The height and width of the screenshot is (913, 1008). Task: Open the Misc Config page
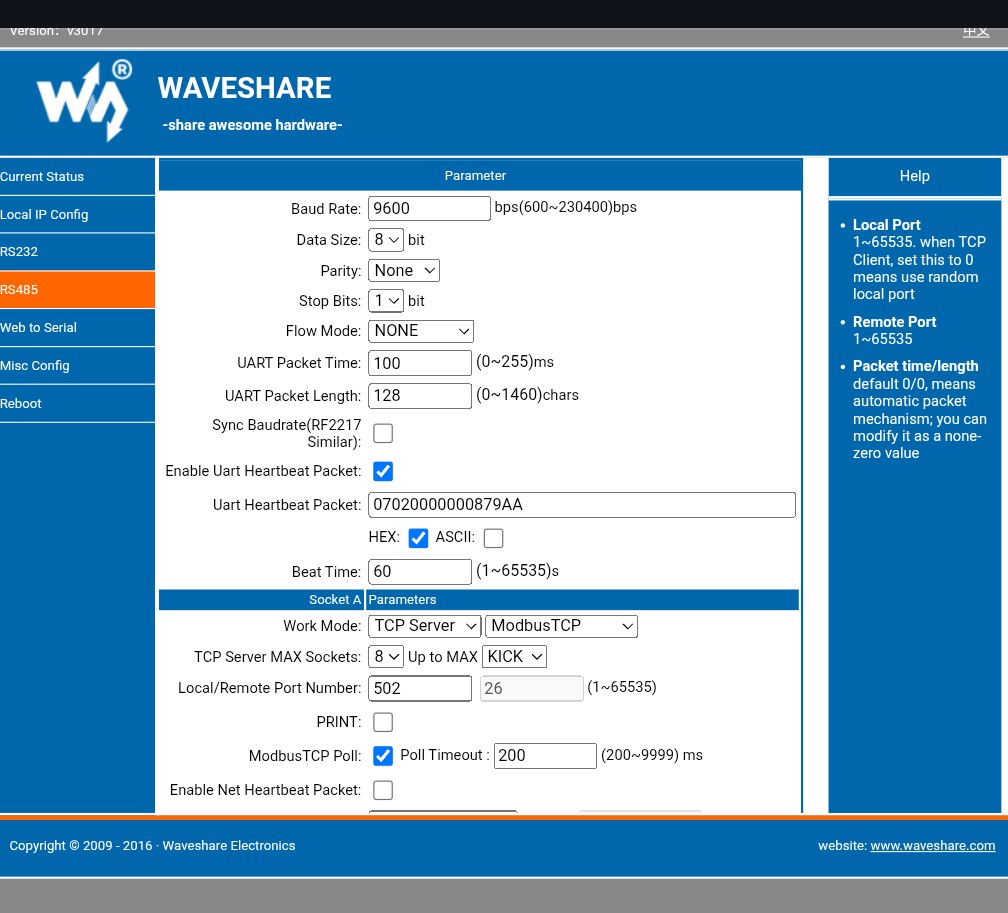[35, 366]
